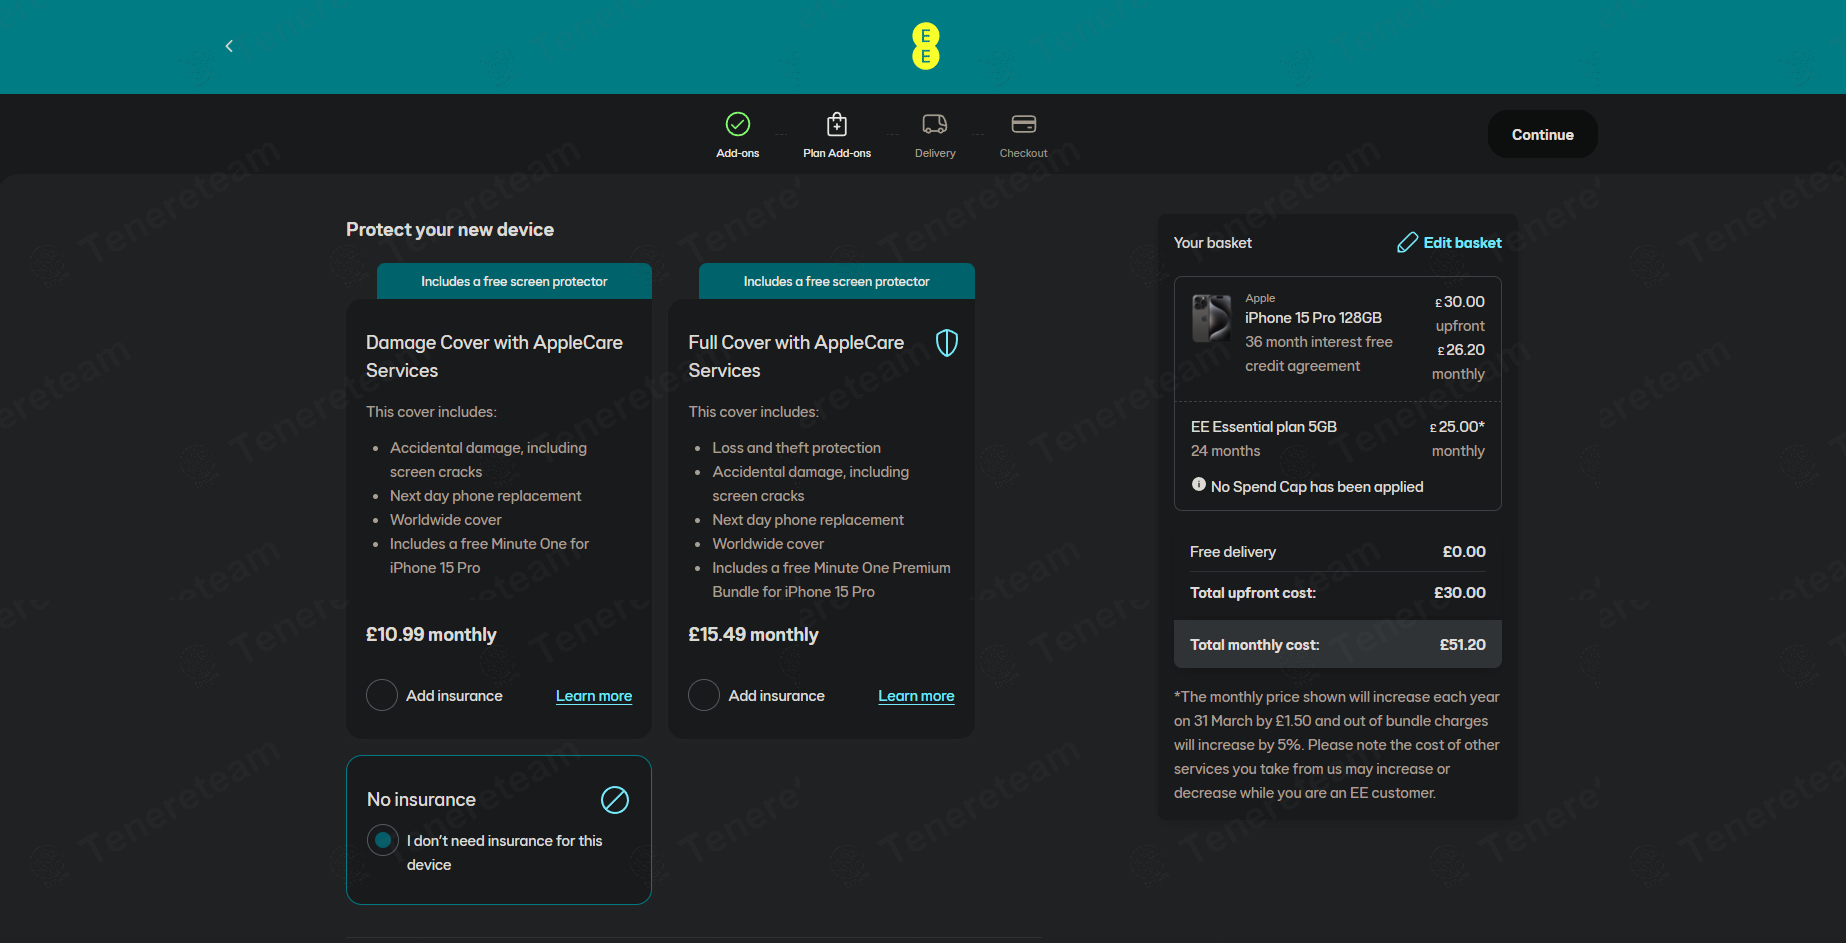Open Learn more for Full Cover
The width and height of the screenshot is (1846, 943).
click(x=915, y=696)
